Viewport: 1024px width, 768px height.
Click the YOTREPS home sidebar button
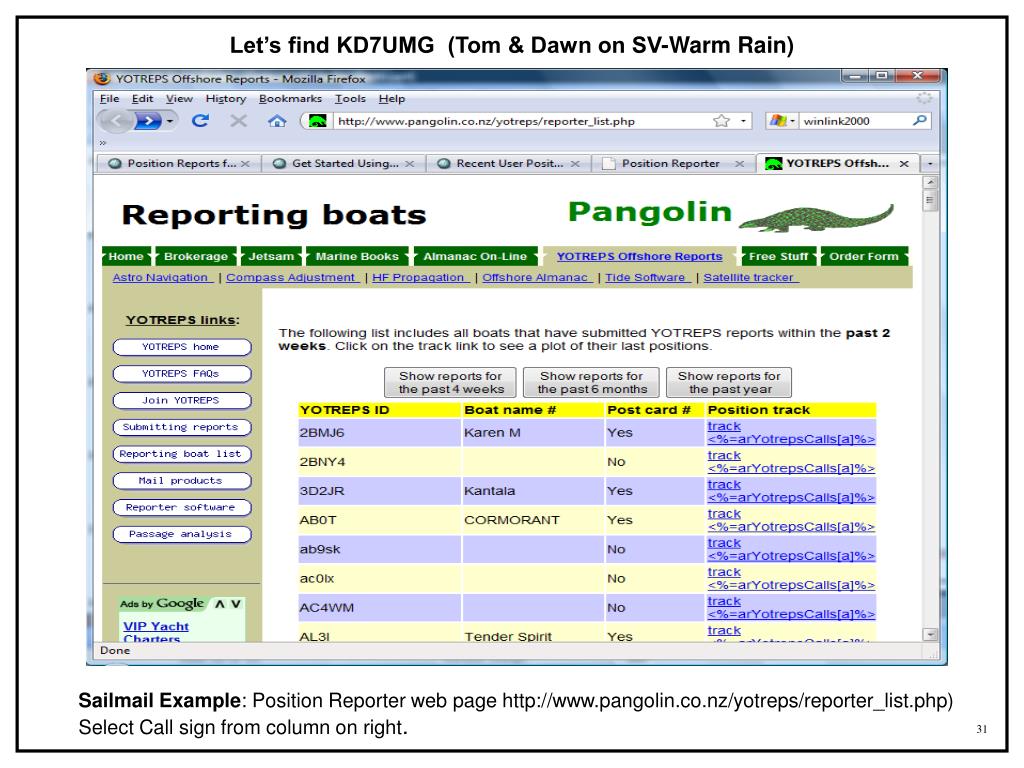click(x=182, y=347)
